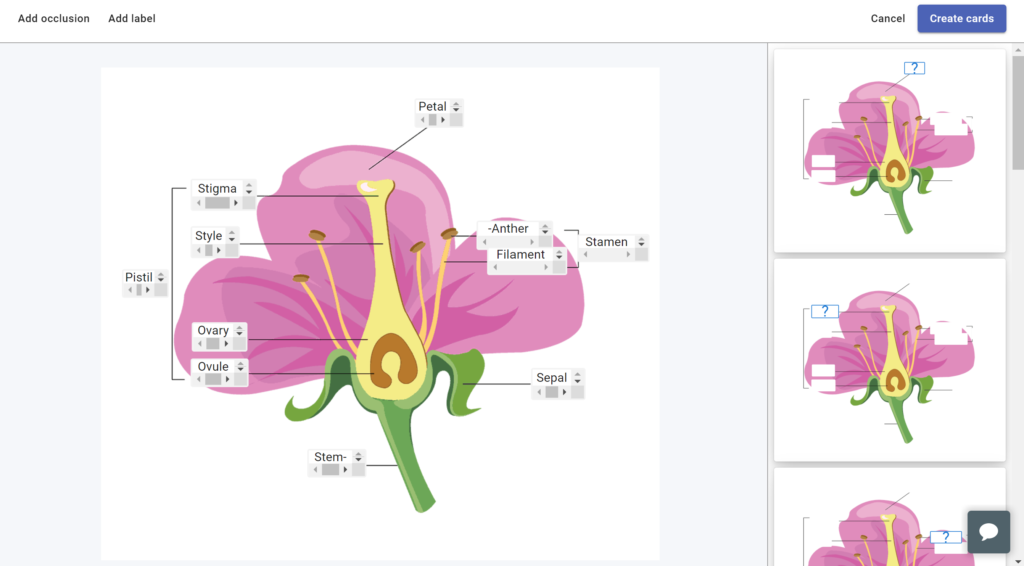1024x566 pixels.
Task: Click the Stigma label horizontal scrollbar thumb
Action: pos(217,203)
